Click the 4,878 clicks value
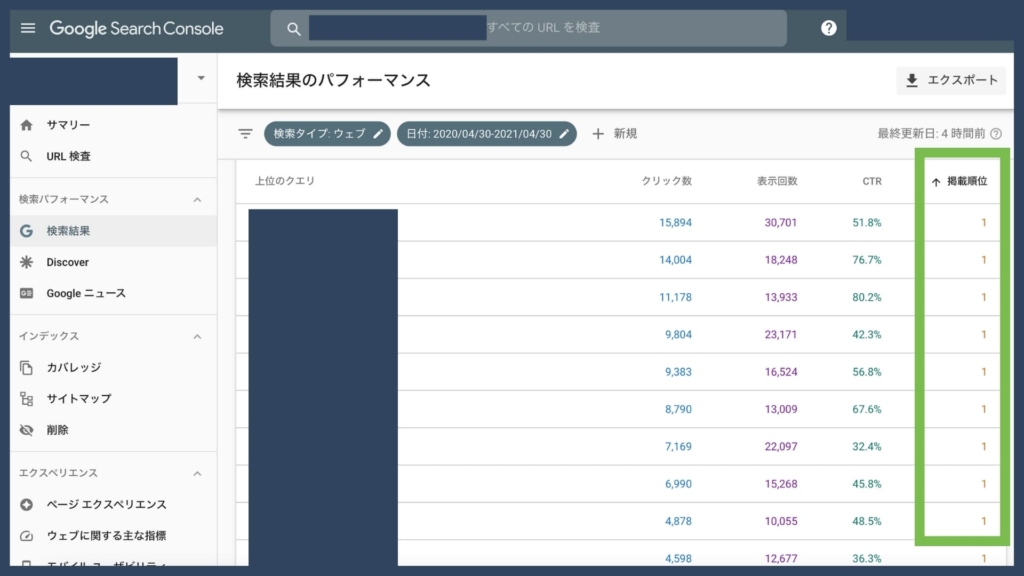 (679, 521)
